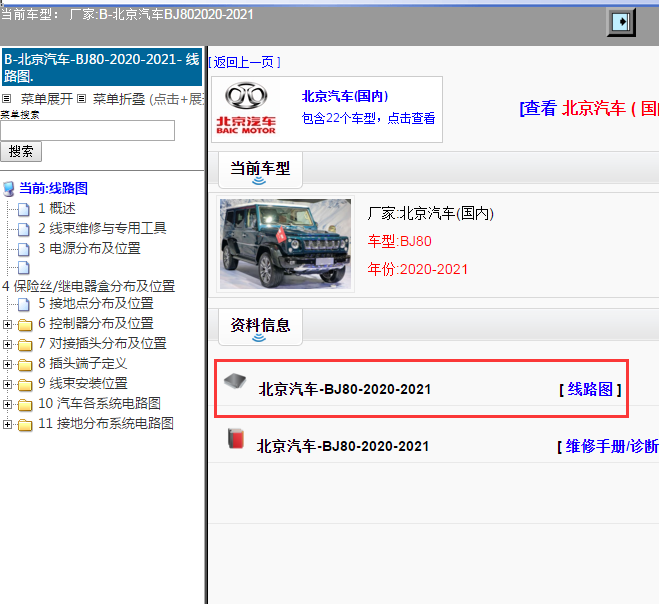Click the folder icon for 9 线束安装位置

pos(25,385)
